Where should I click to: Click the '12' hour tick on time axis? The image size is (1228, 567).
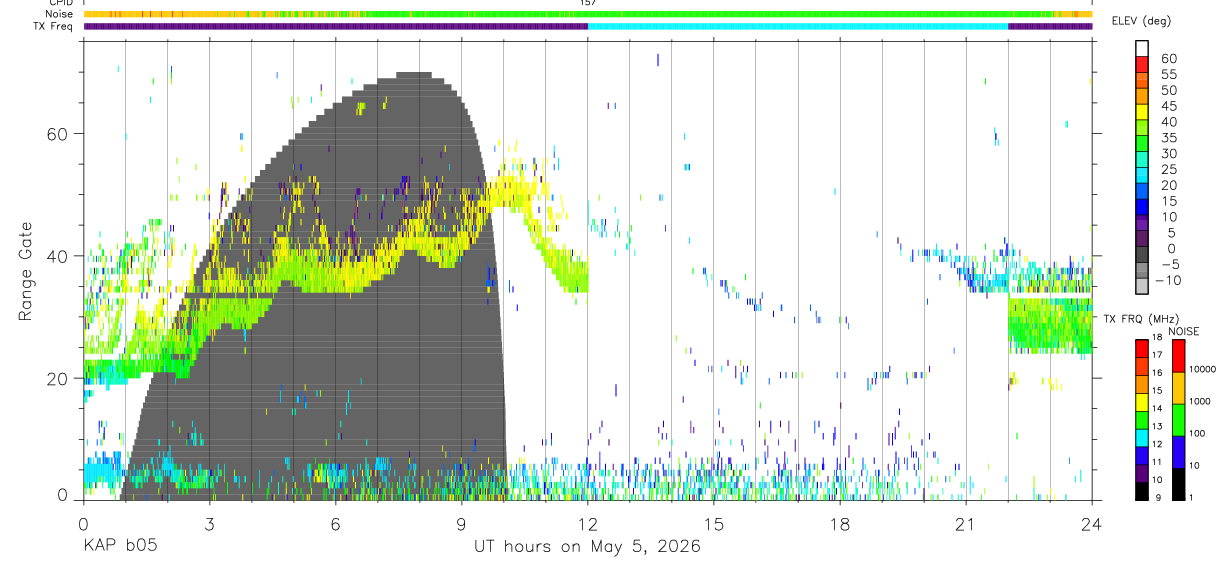click(x=587, y=524)
